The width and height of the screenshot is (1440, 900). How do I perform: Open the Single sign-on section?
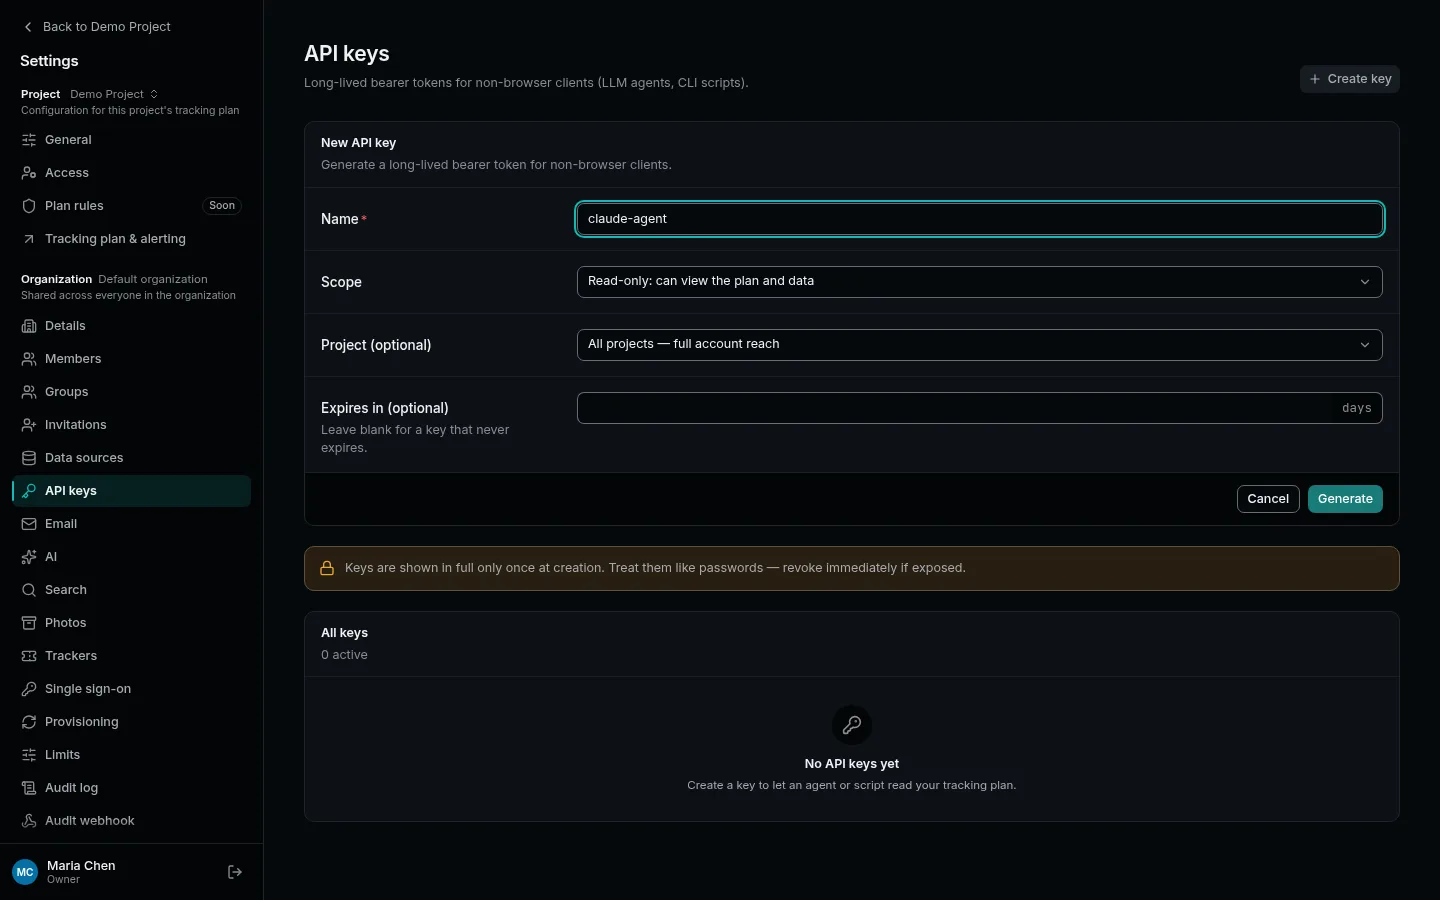click(131, 689)
